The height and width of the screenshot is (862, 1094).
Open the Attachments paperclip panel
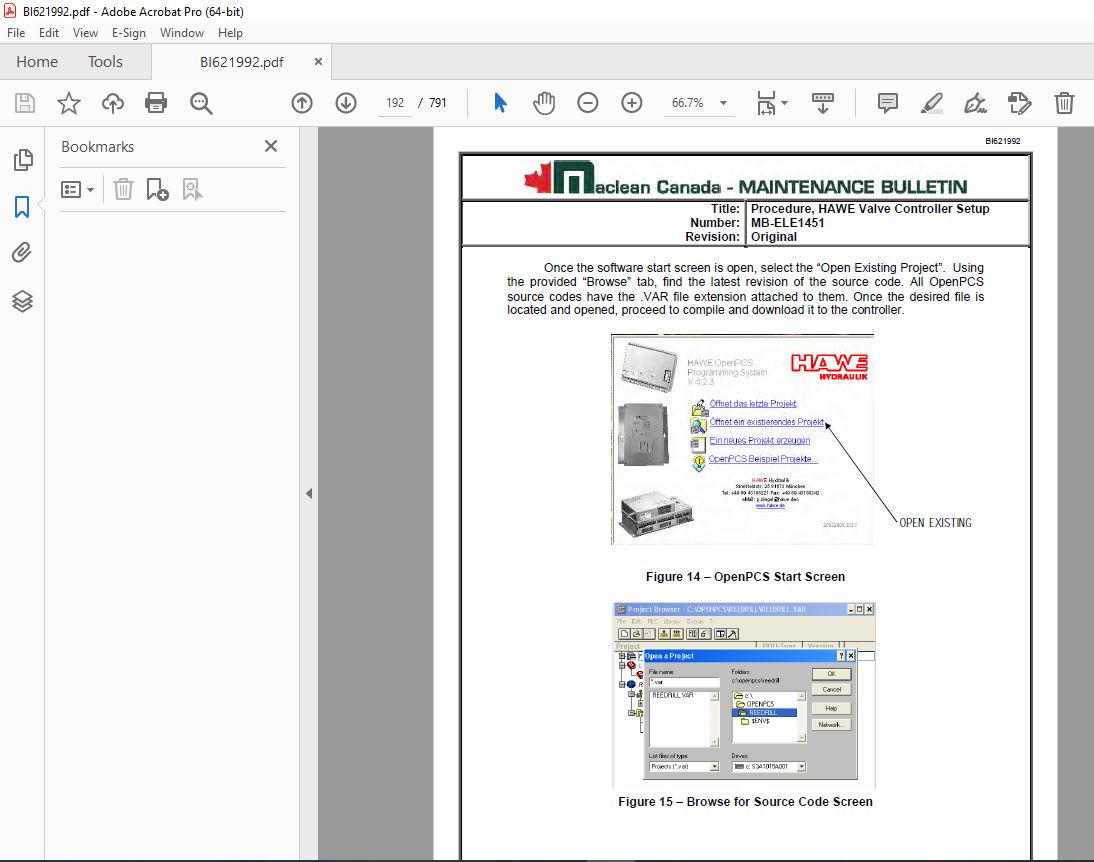click(x=22, y=253)
